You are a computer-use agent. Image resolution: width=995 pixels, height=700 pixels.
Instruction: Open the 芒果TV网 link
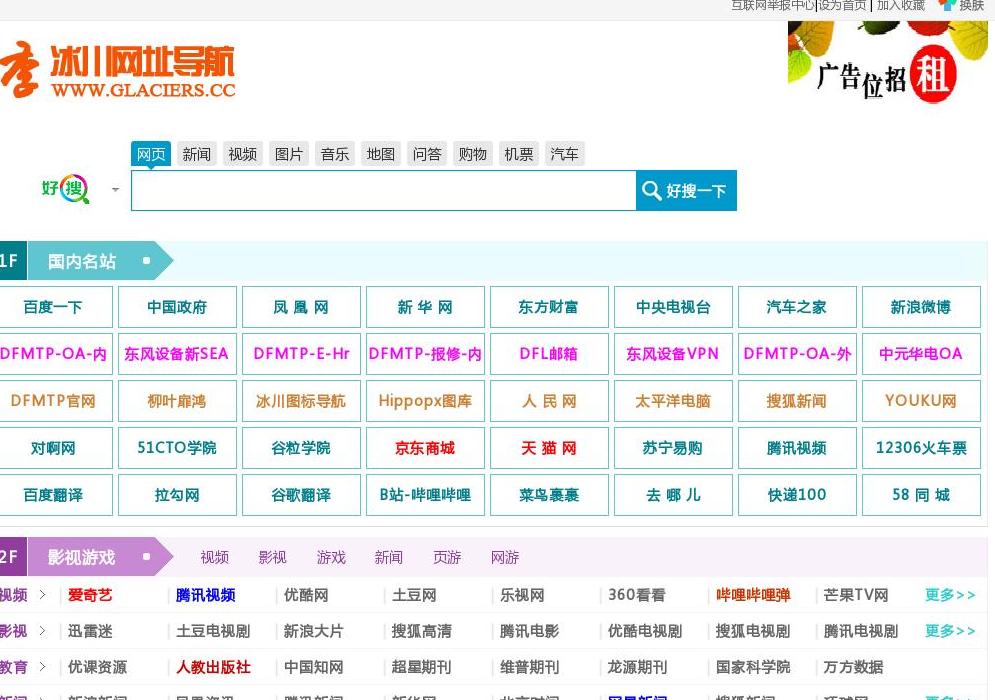point(856,595)
